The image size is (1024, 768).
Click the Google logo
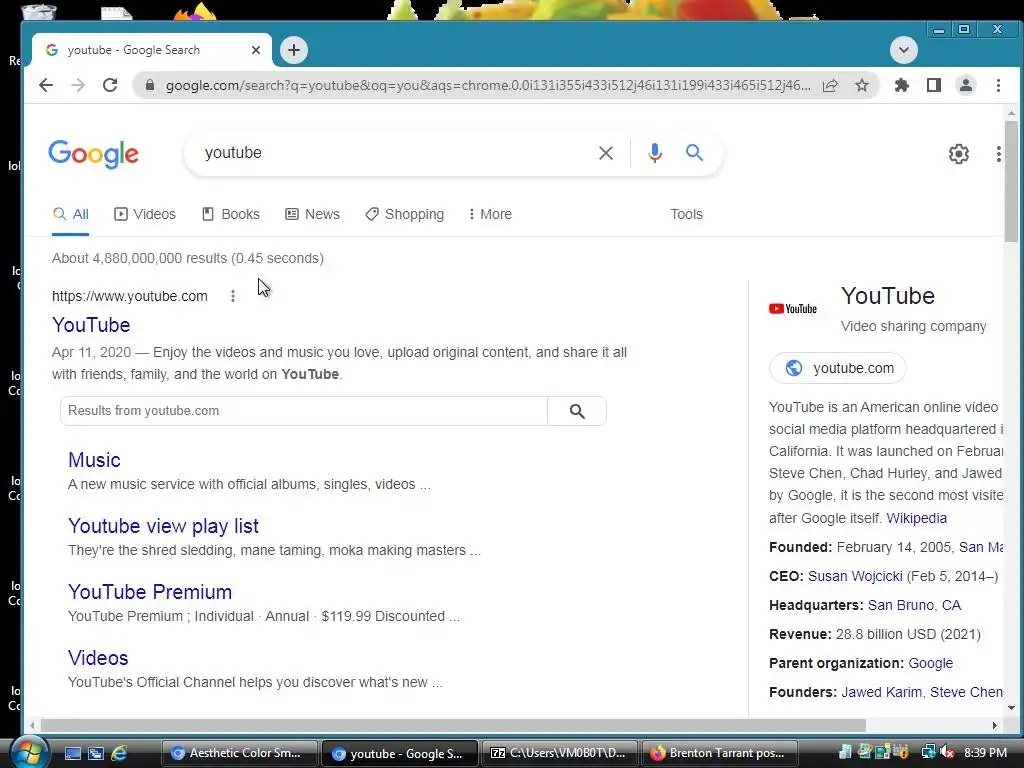[x=93, y=154]
